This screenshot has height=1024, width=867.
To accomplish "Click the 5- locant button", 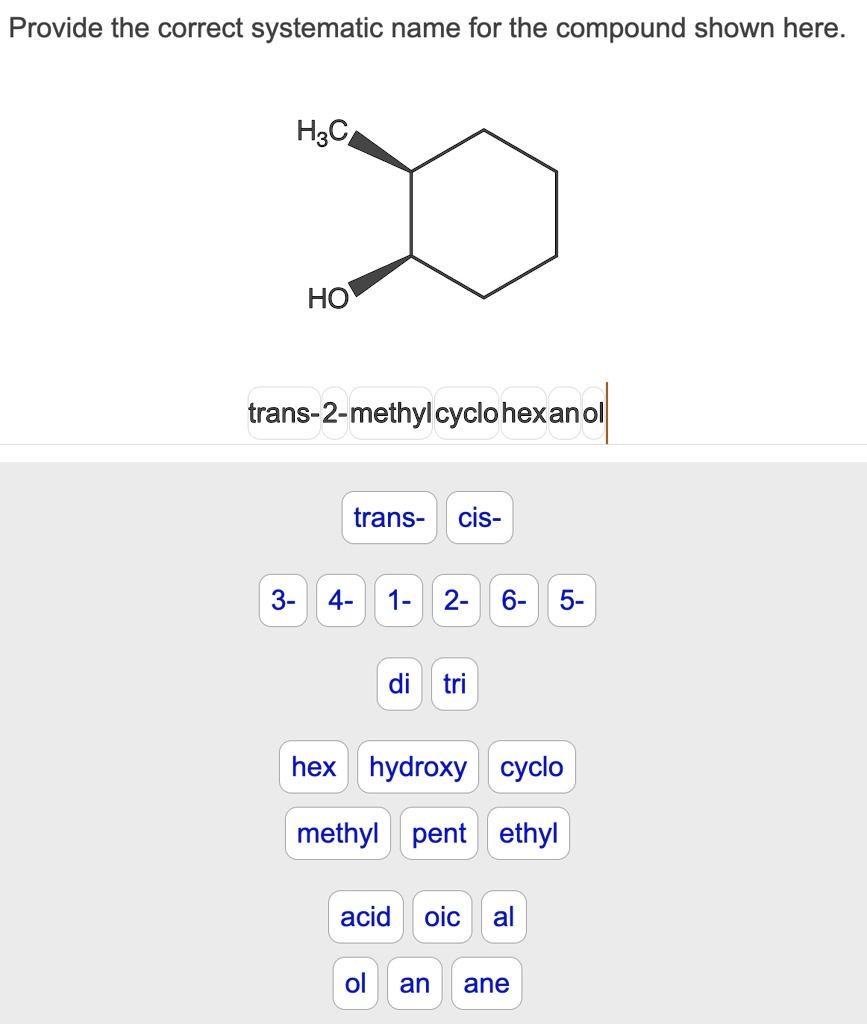I will (x=571, y=601).
